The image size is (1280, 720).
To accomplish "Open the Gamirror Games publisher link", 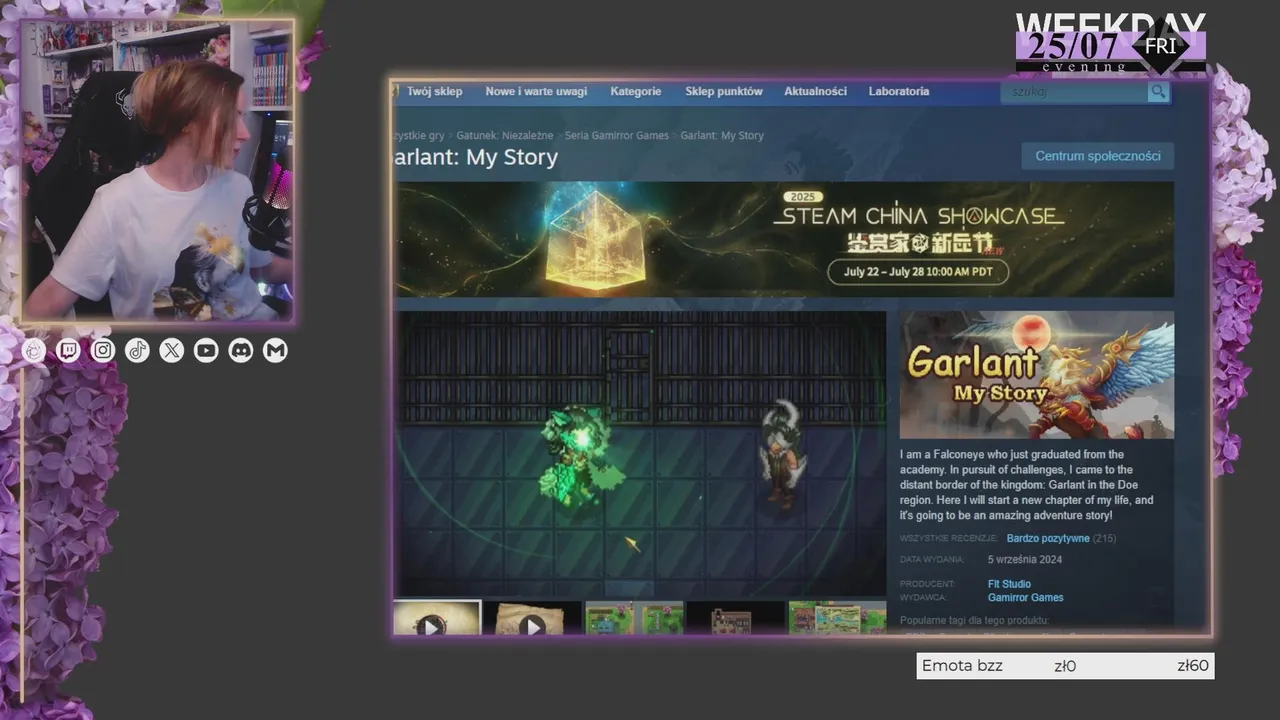I will click(x=1025, y=598).
